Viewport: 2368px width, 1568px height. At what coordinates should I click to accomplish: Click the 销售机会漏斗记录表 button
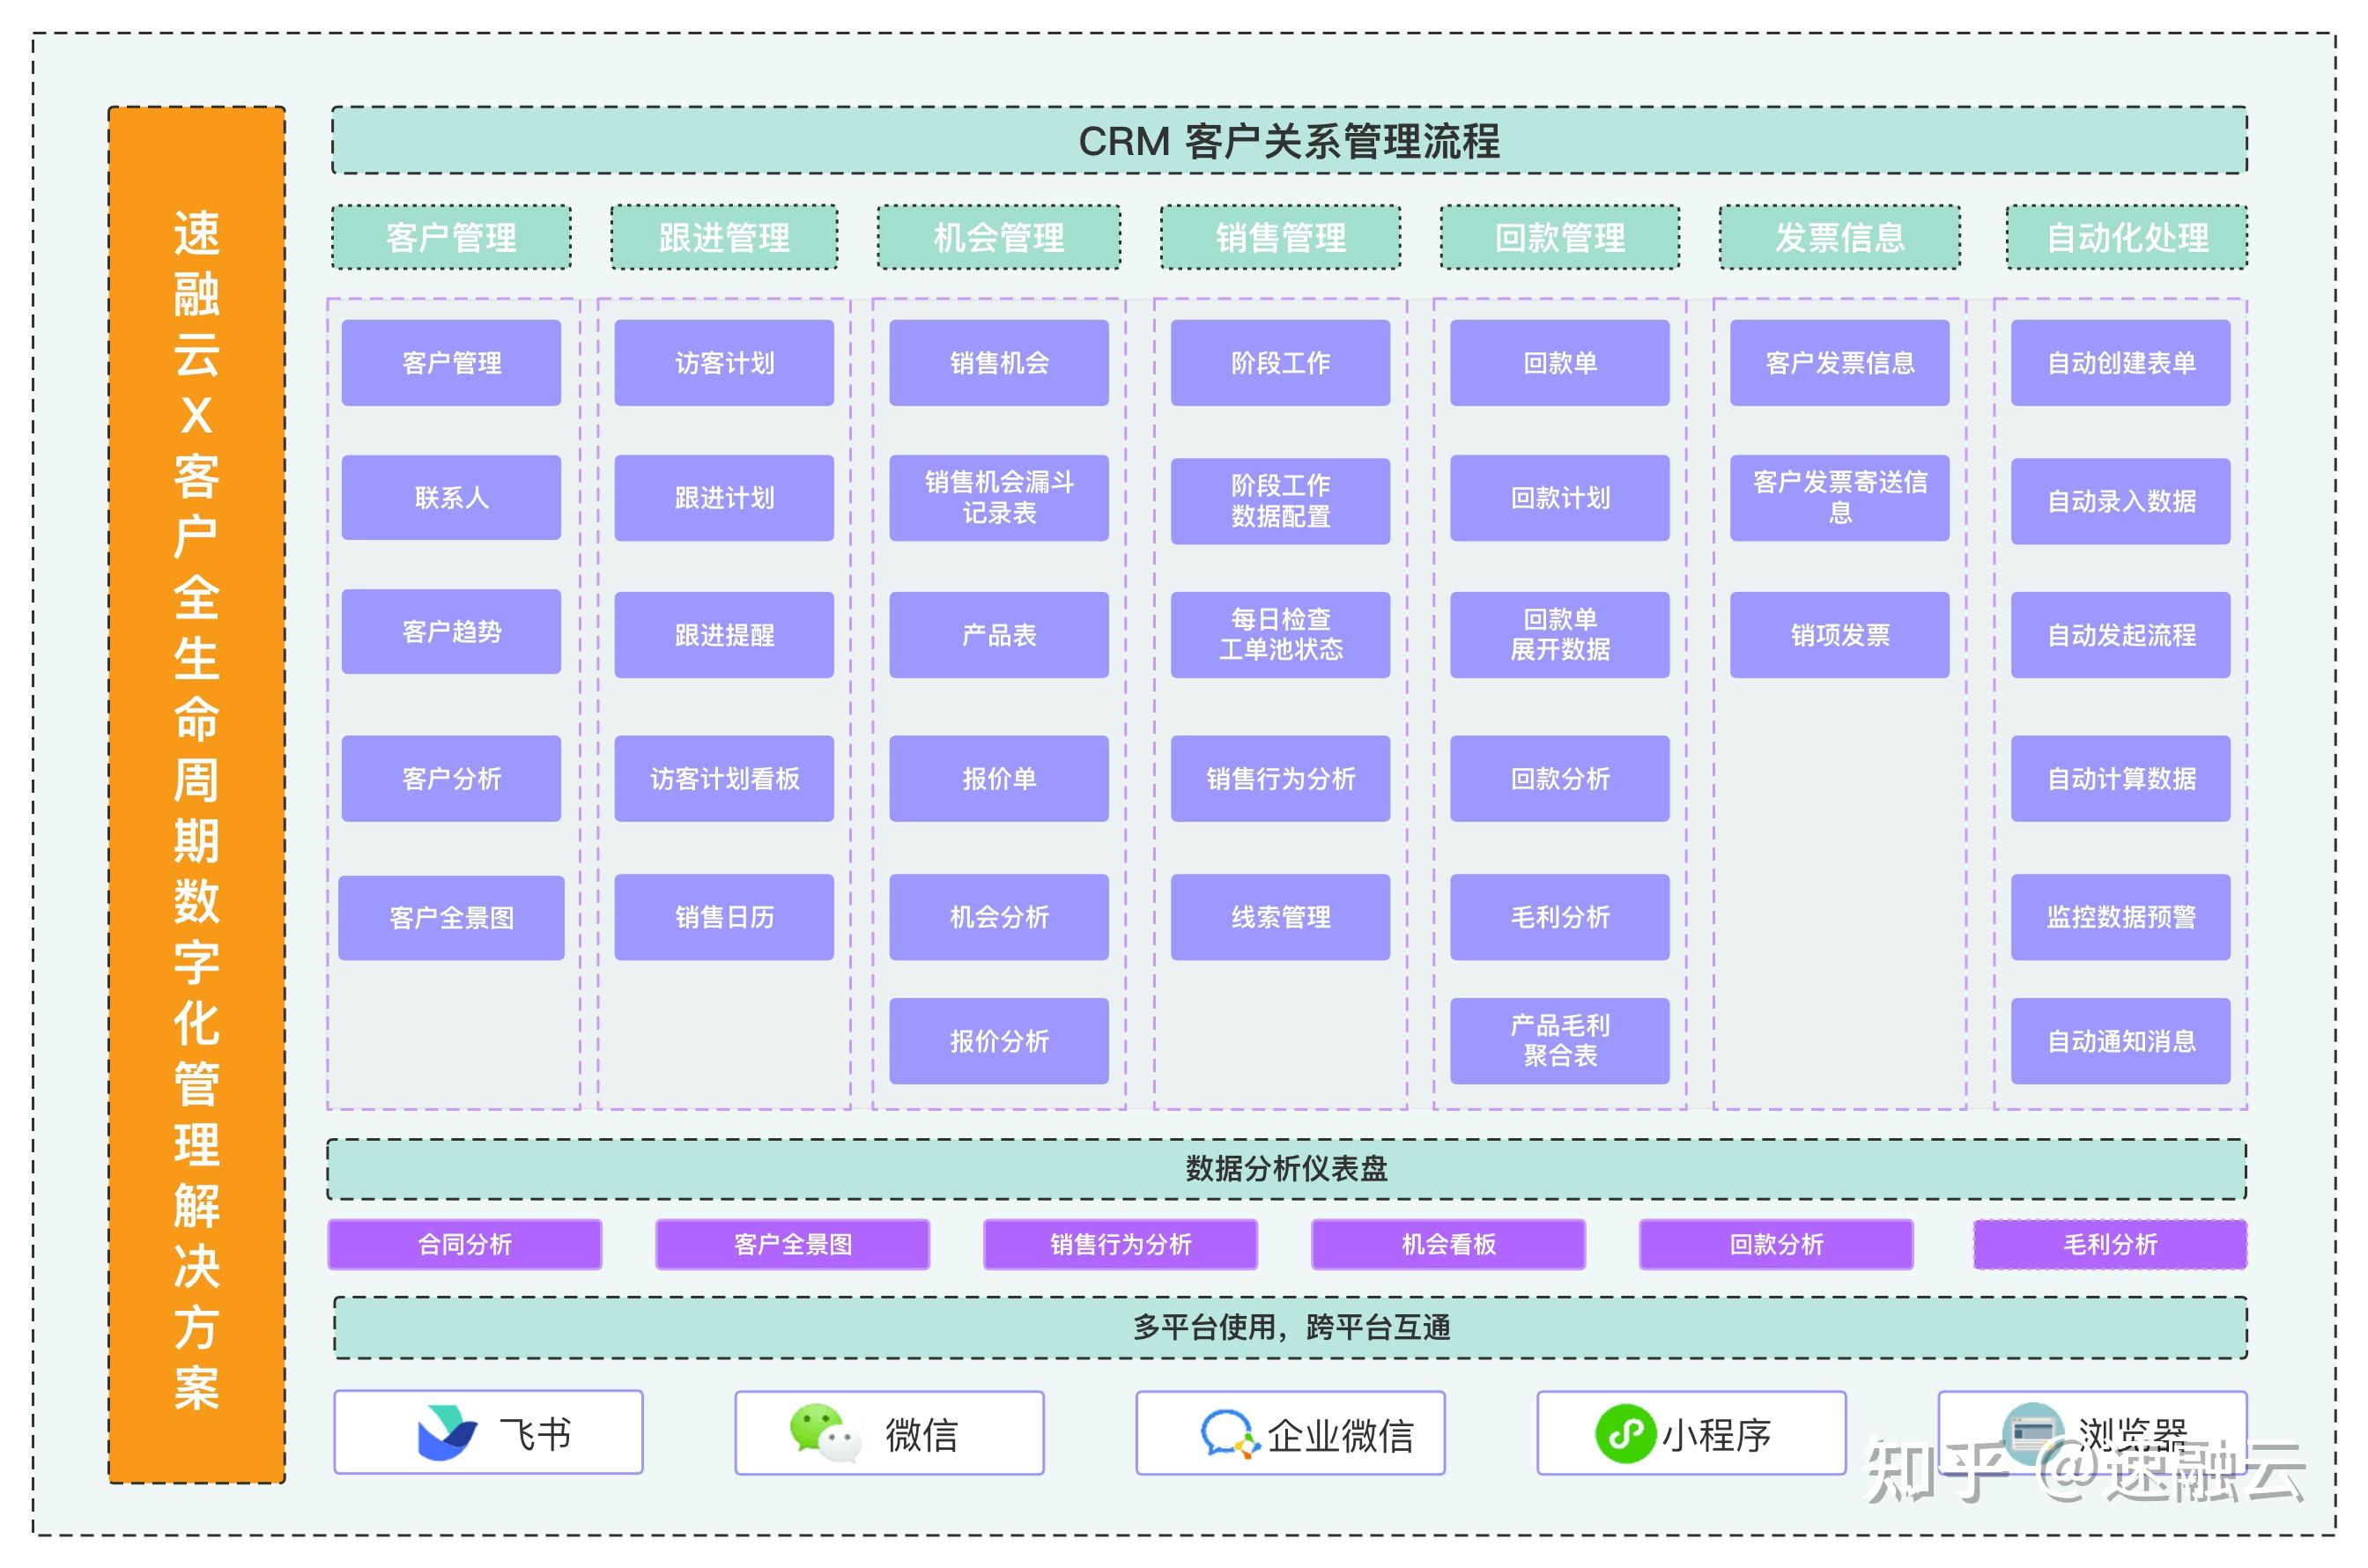(x=999, y=497)
